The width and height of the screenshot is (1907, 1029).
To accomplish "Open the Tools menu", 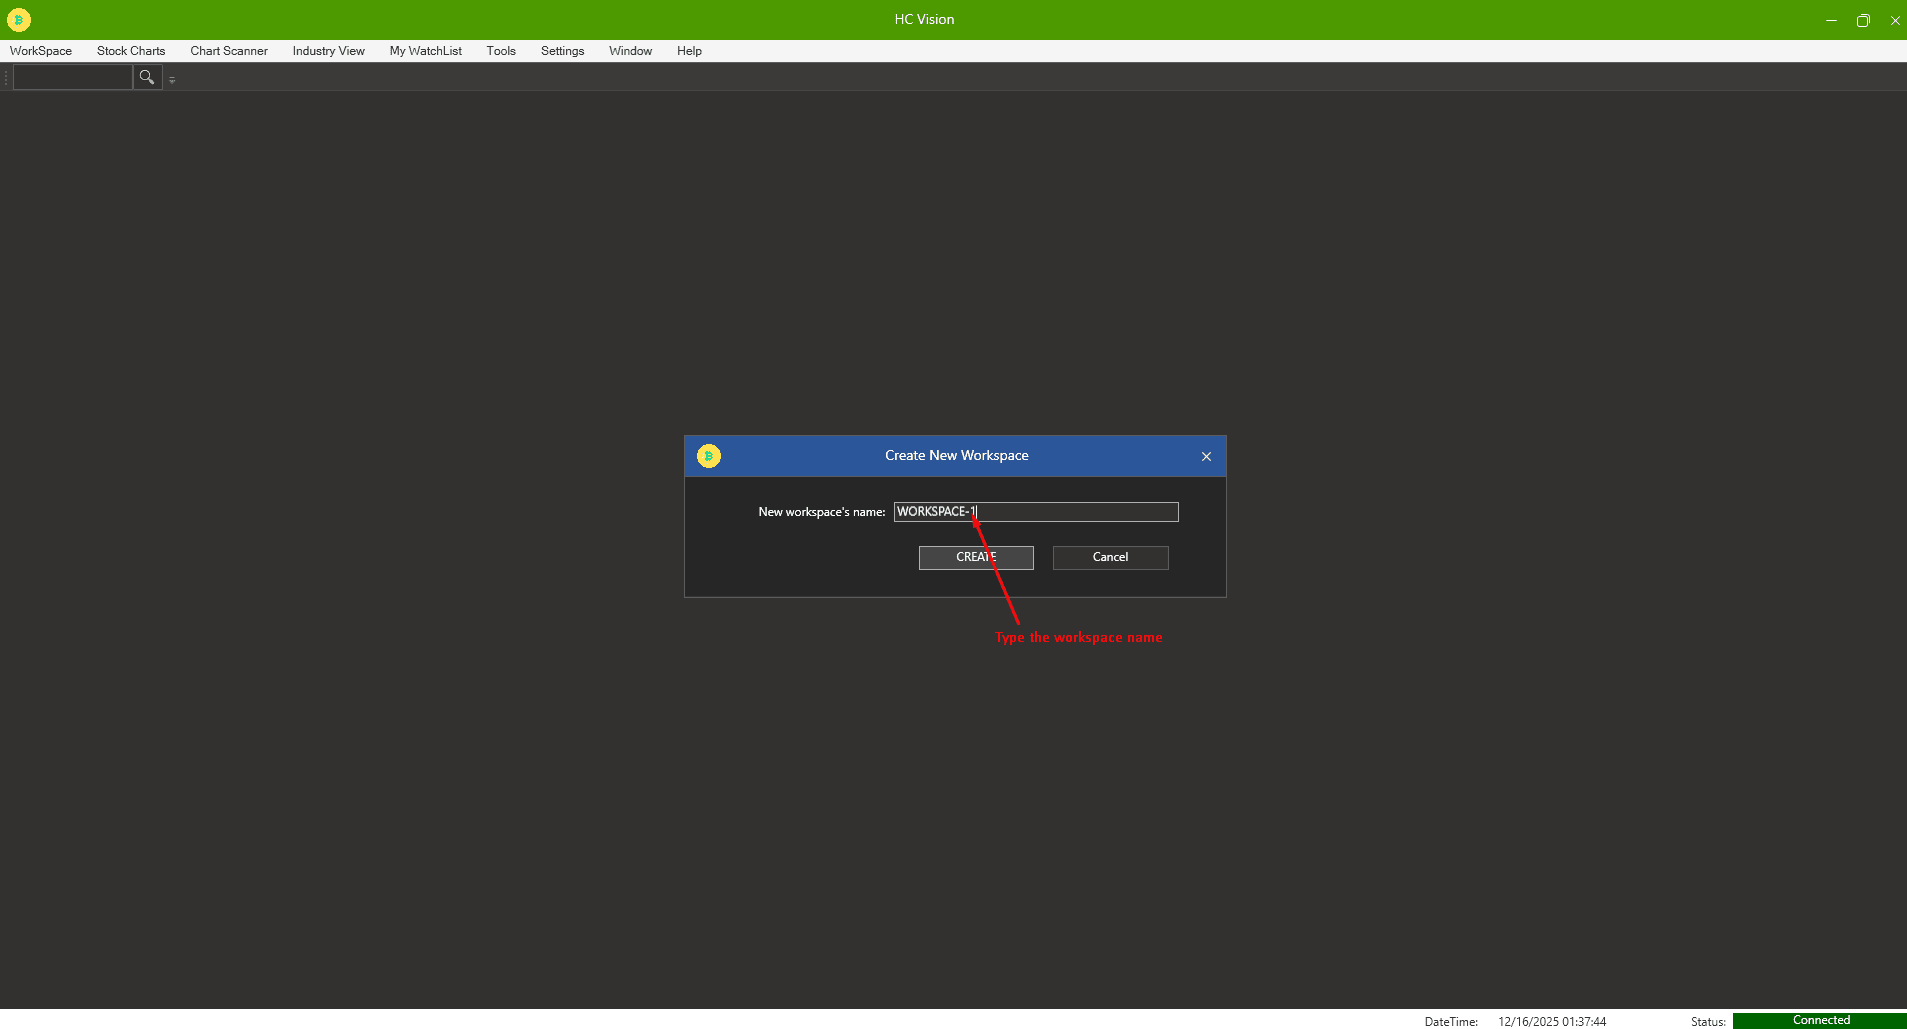I will pos(501,51).
